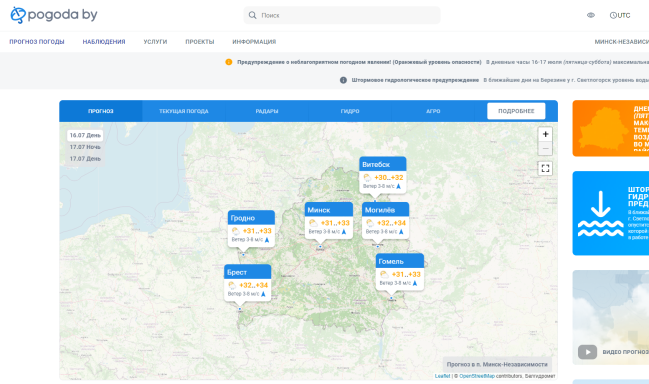Click the Минск wind direction arrow
The width and height of the screenshot is (649, 384).
coord(344,232)
